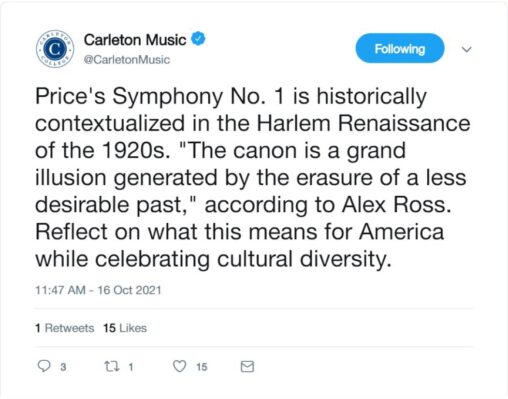508x399 pixels.
Task: View the 15 Likes list
Action: [125, 328]
